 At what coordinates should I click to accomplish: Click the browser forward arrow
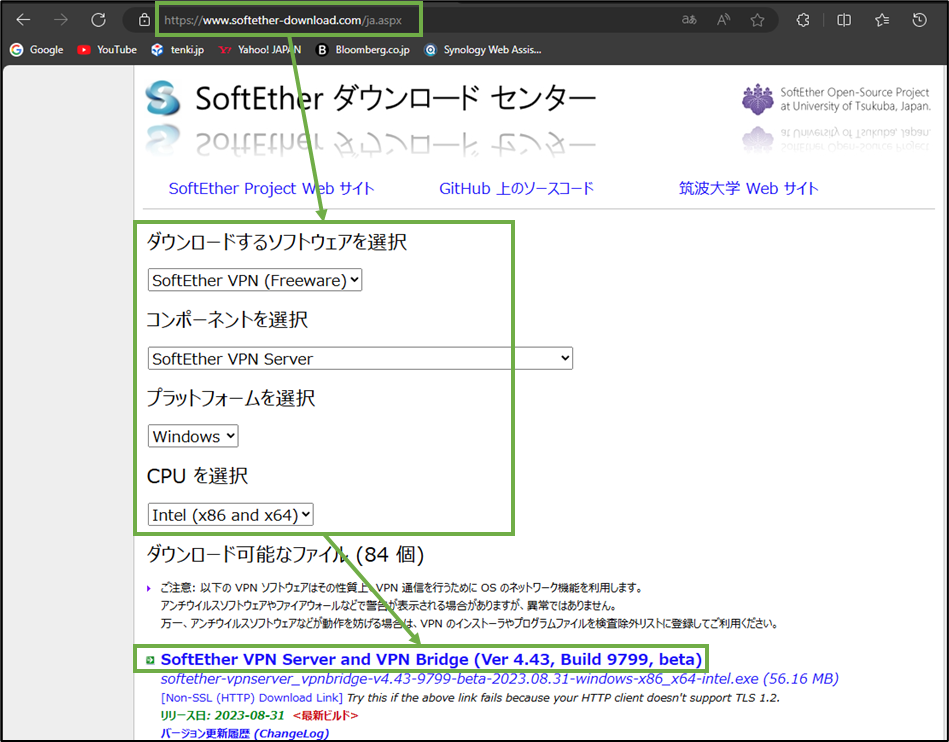point(61,20)
